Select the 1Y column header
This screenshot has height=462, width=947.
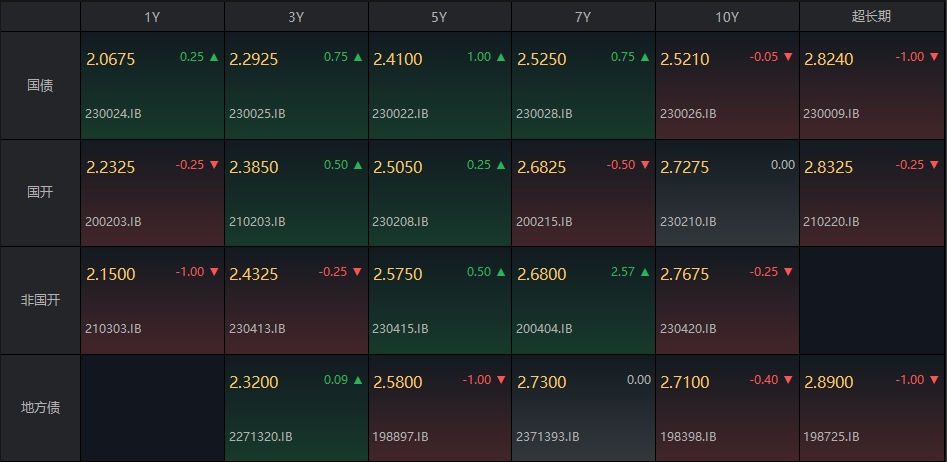(152, 17)
